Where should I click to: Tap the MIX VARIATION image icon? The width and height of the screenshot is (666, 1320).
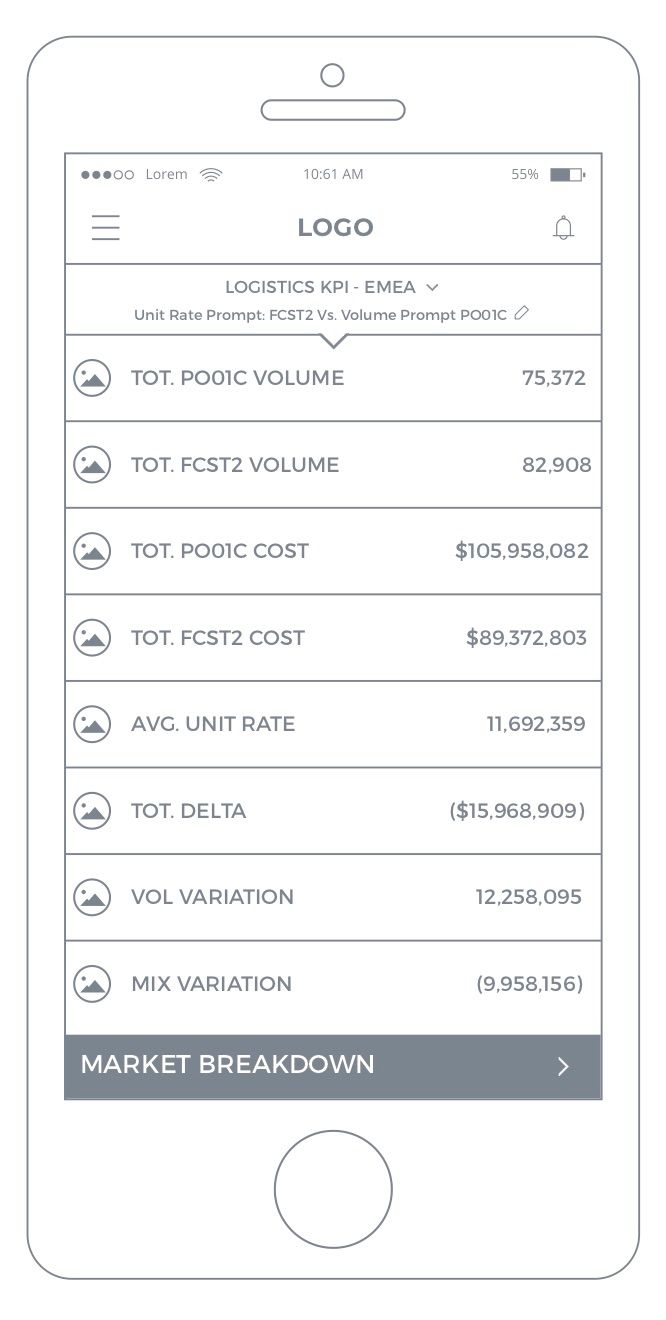(x=92, y=984)
